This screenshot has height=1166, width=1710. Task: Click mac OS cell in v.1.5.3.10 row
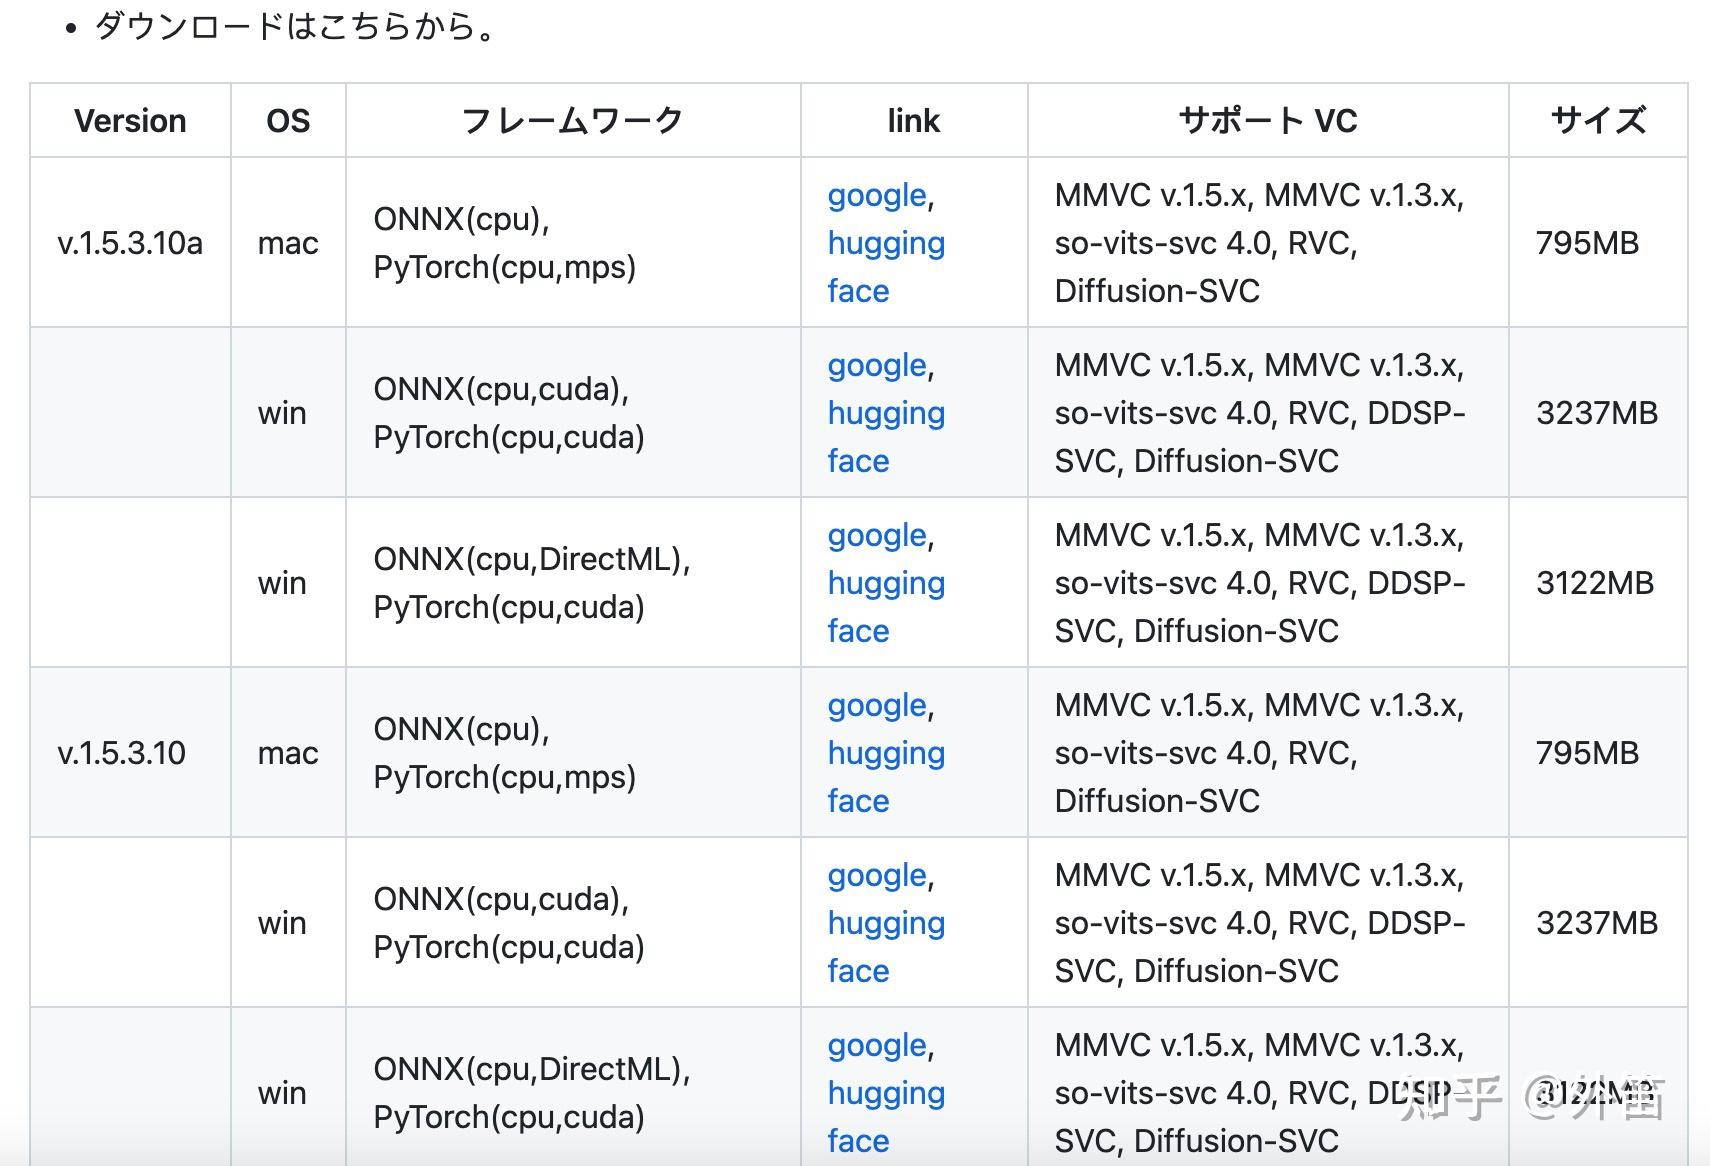(288, 753)
